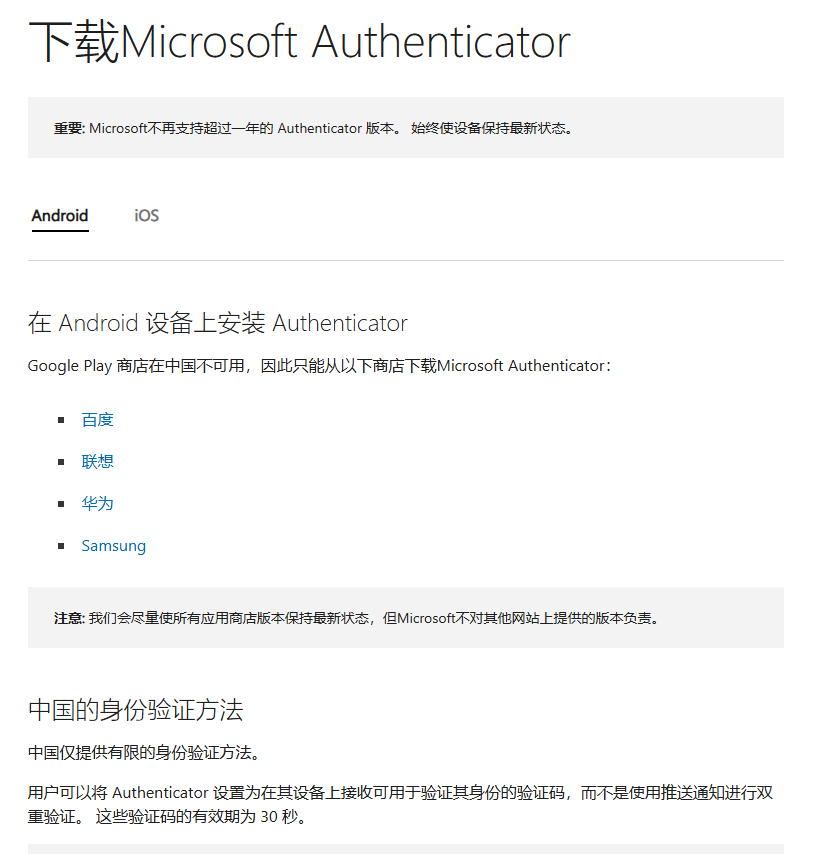The width and height of the screenshot is (817, 854).
Task: Click the bullet marker beside Samsung
Action: click(x=61, y=546)
